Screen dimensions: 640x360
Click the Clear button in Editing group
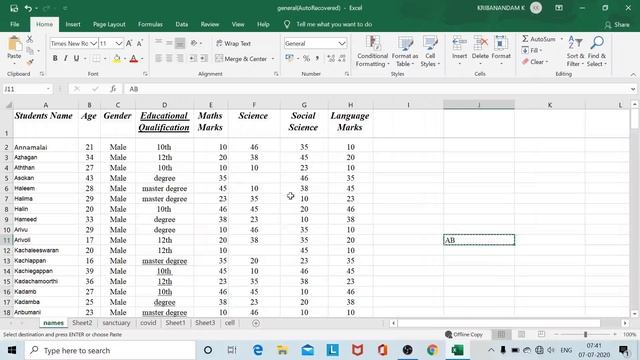[x=534, y=62]
